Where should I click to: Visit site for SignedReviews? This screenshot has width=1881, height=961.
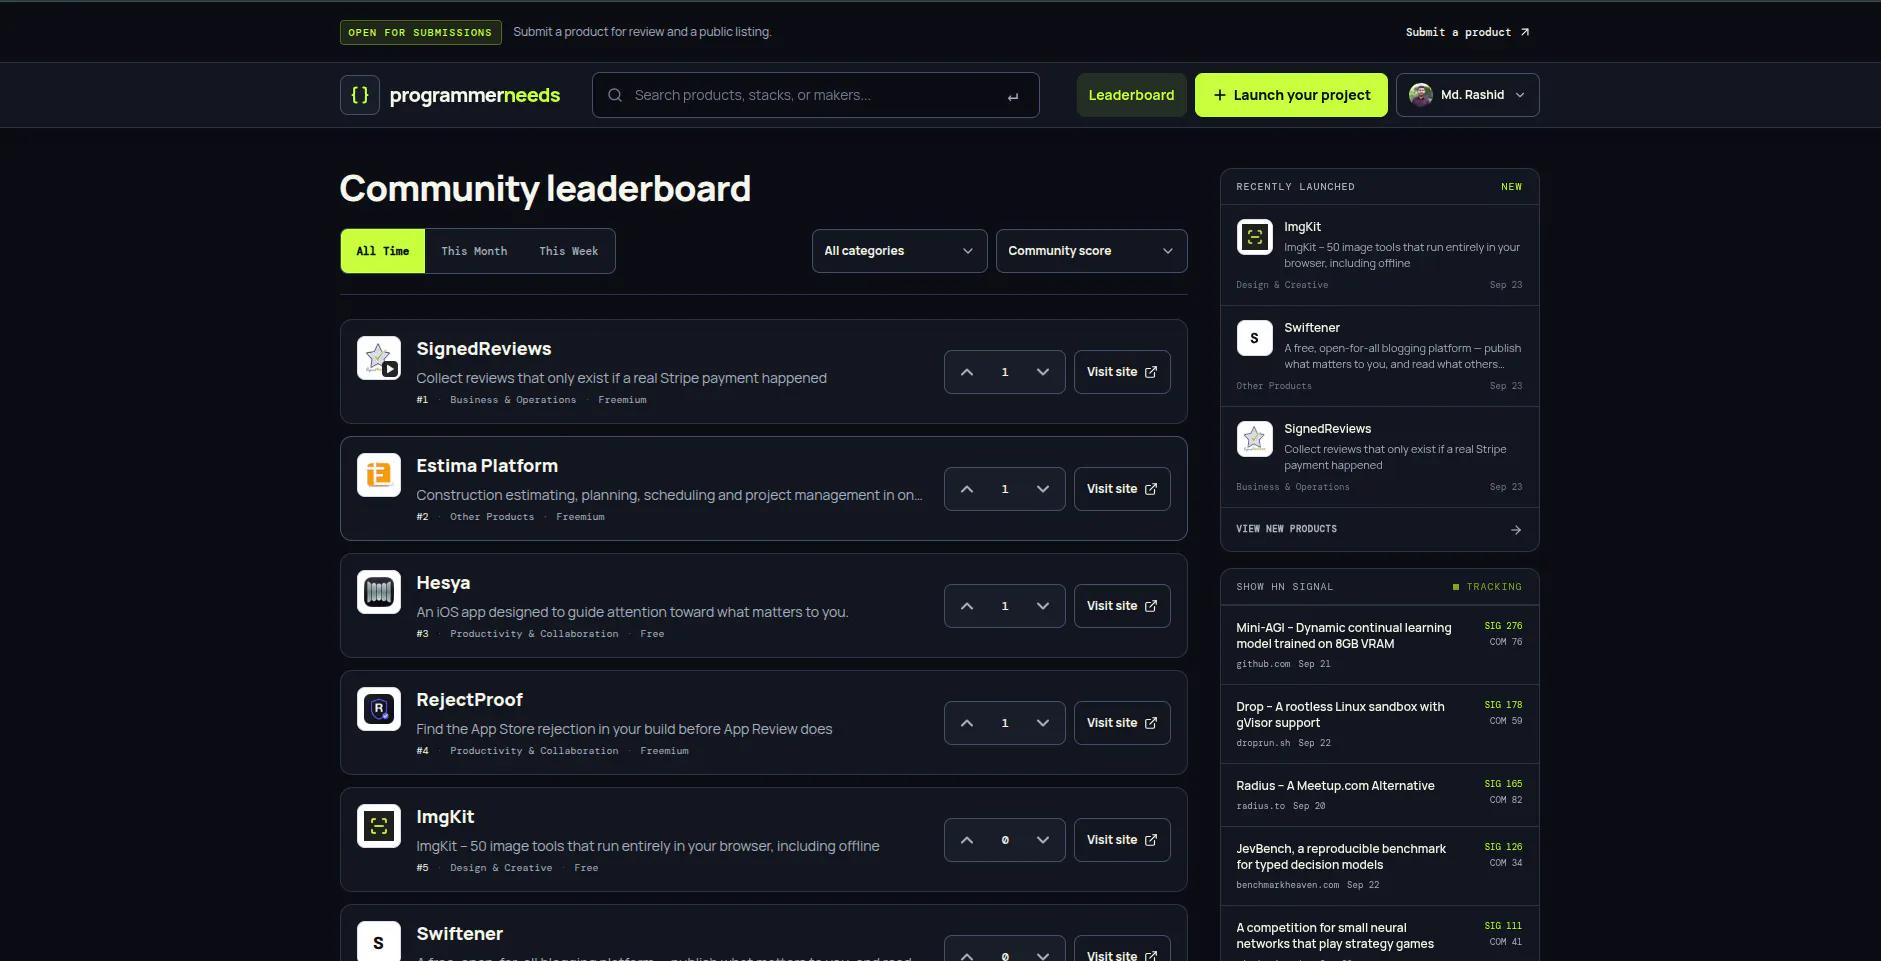[1122, 372]
